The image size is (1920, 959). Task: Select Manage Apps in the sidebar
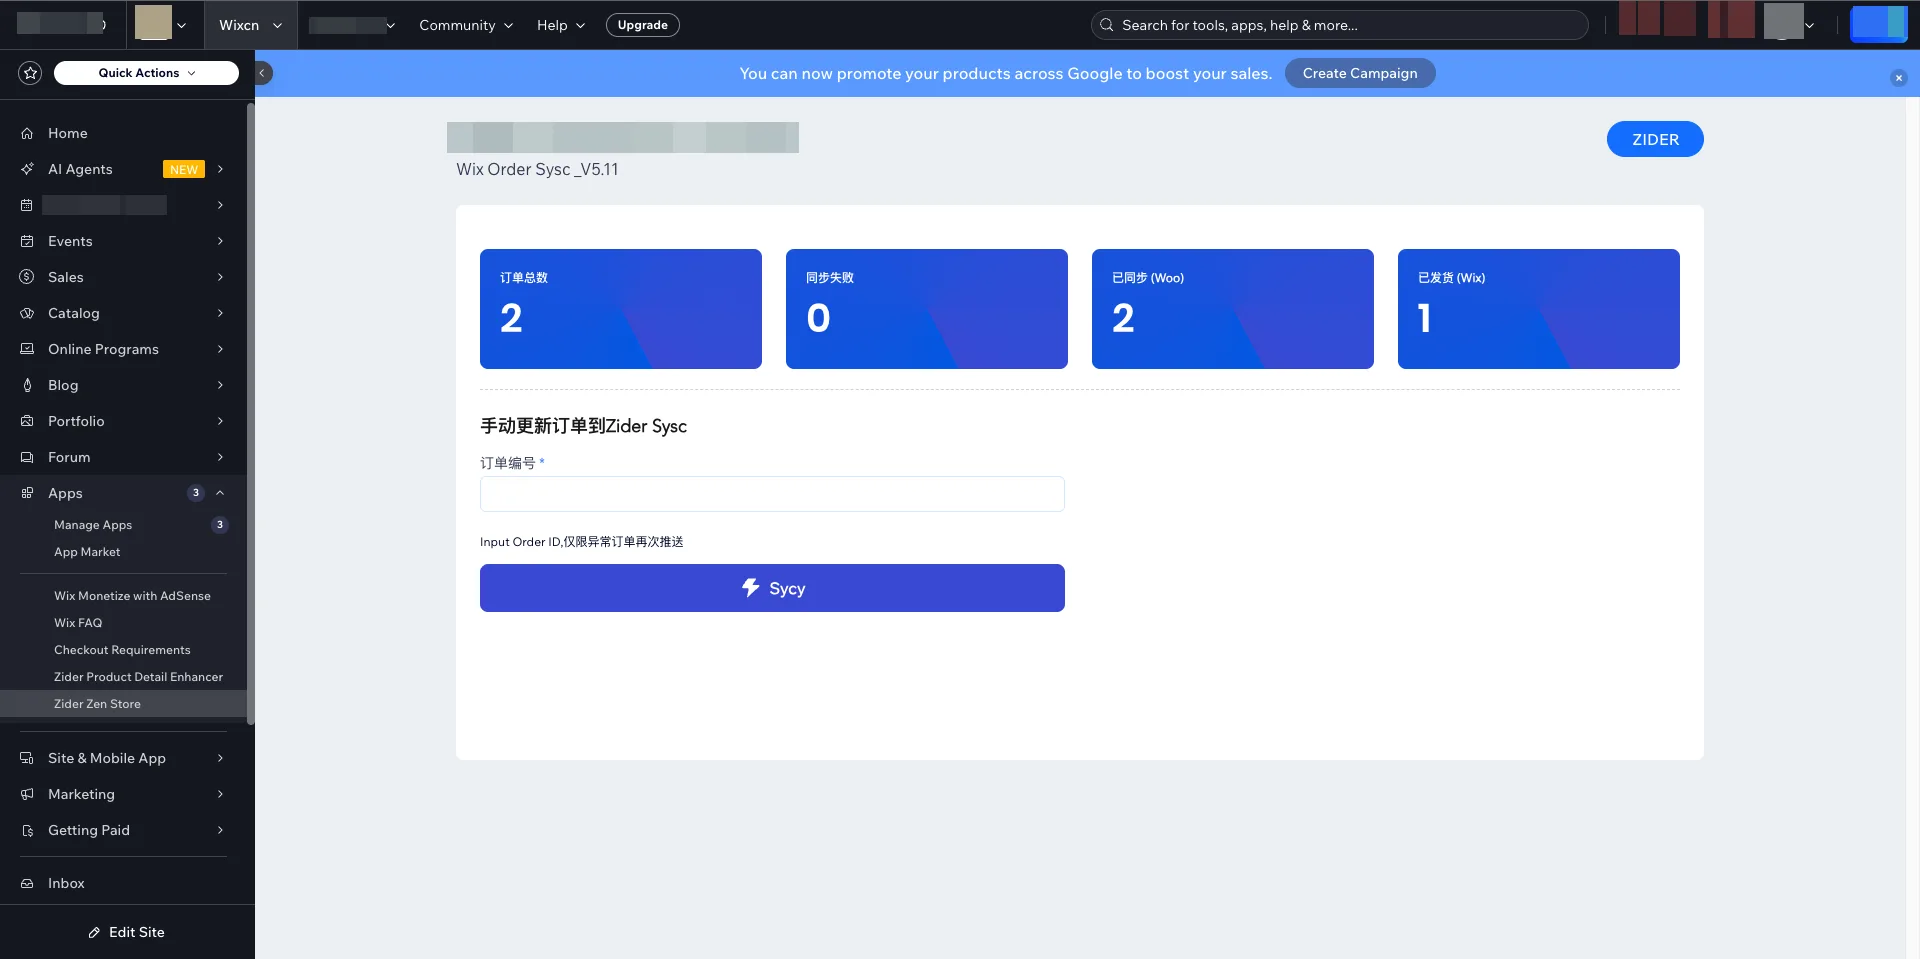click(x=93, y=525)
